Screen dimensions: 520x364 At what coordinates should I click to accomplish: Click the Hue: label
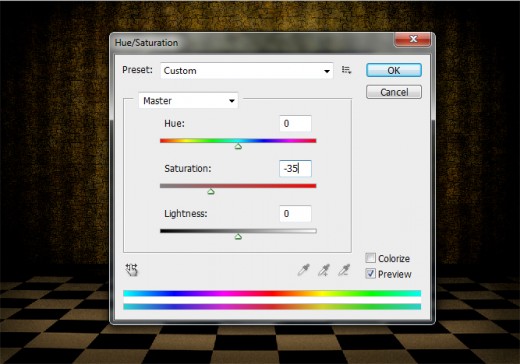[174, 124]
